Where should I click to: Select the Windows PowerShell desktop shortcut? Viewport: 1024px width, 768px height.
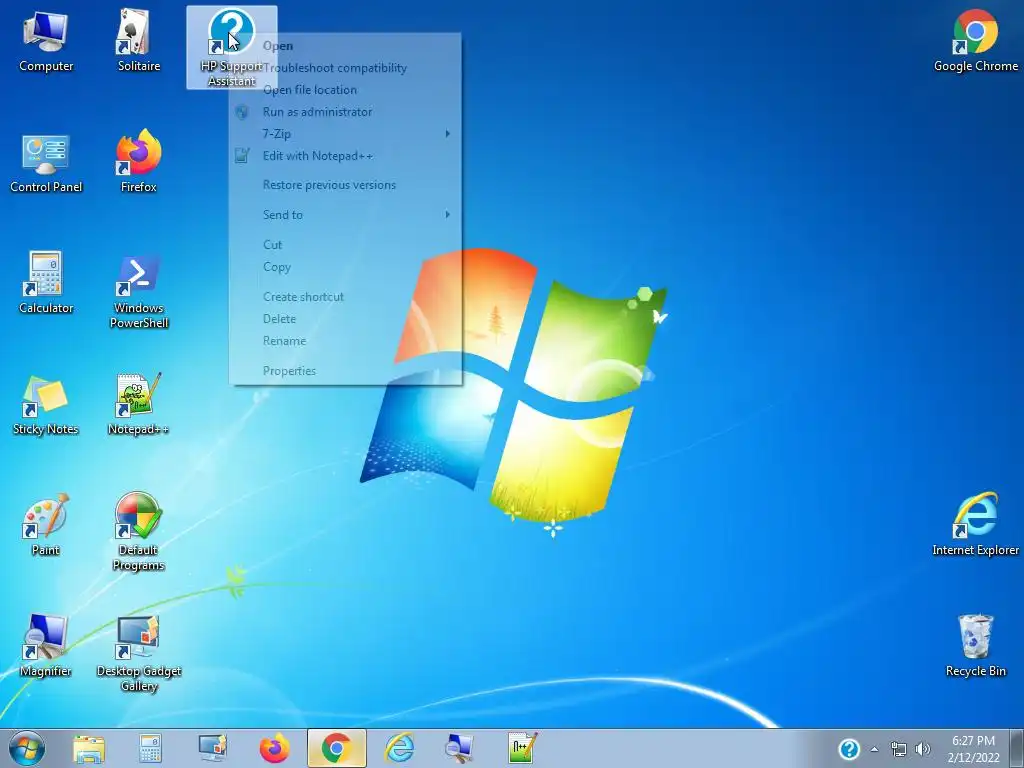pyautogui.click(x=138, y=291)
